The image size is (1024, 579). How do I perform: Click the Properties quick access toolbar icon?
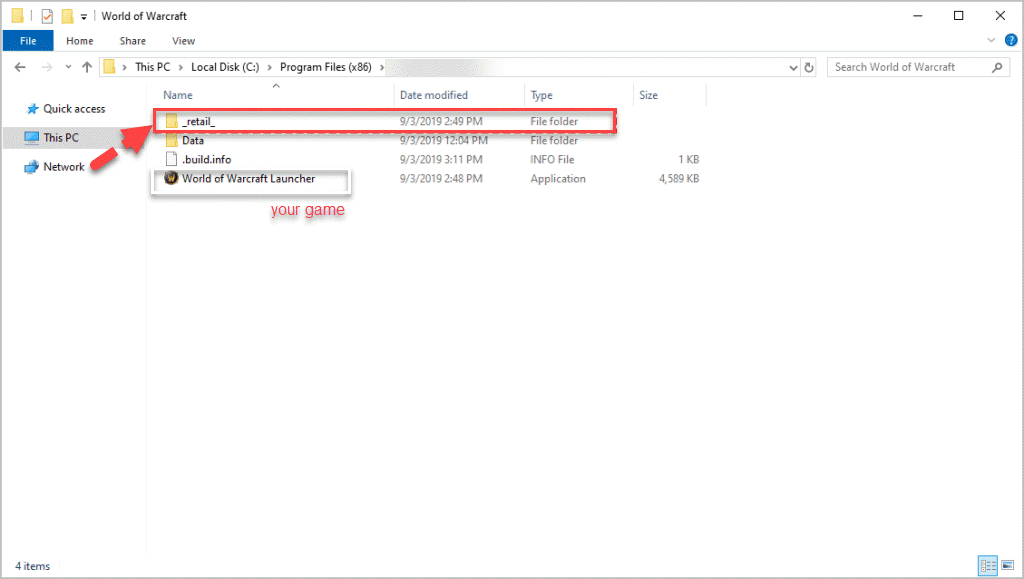click(47, 16)
